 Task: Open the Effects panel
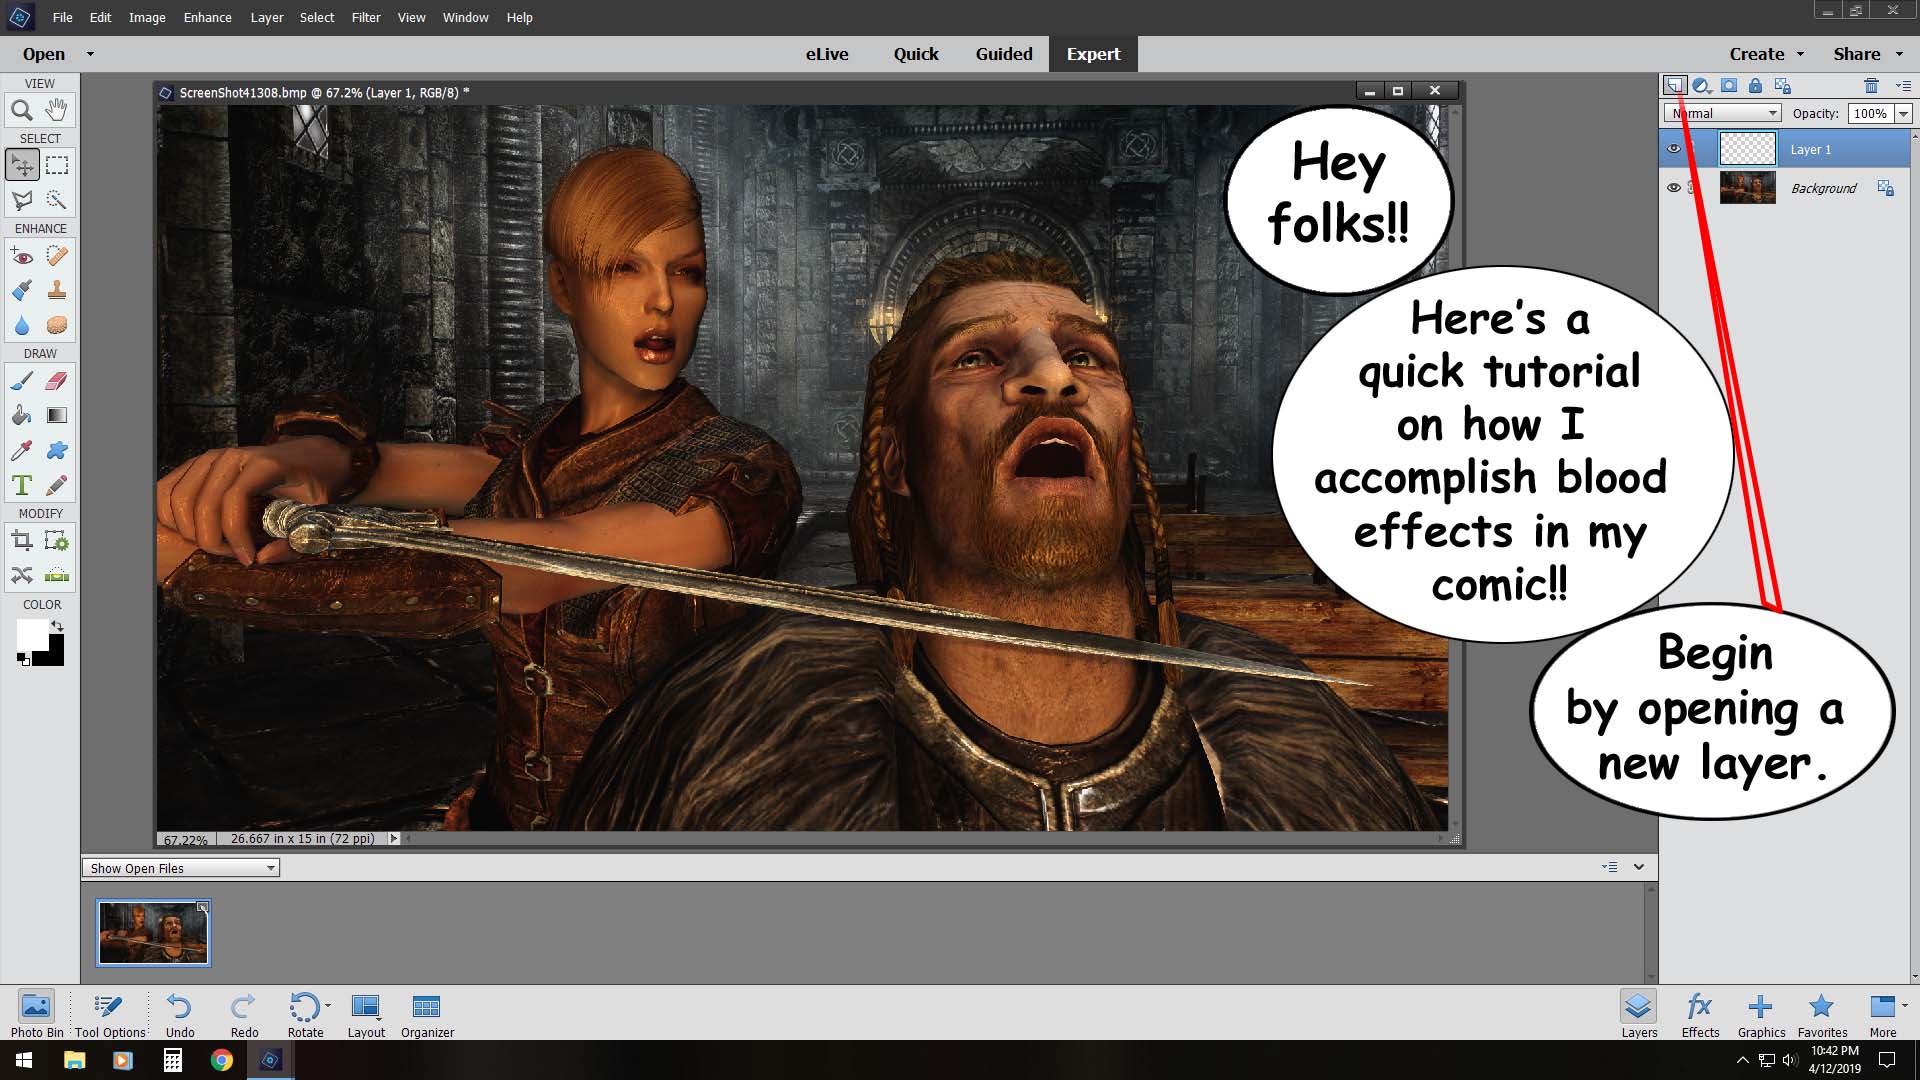[1700, 1014]
